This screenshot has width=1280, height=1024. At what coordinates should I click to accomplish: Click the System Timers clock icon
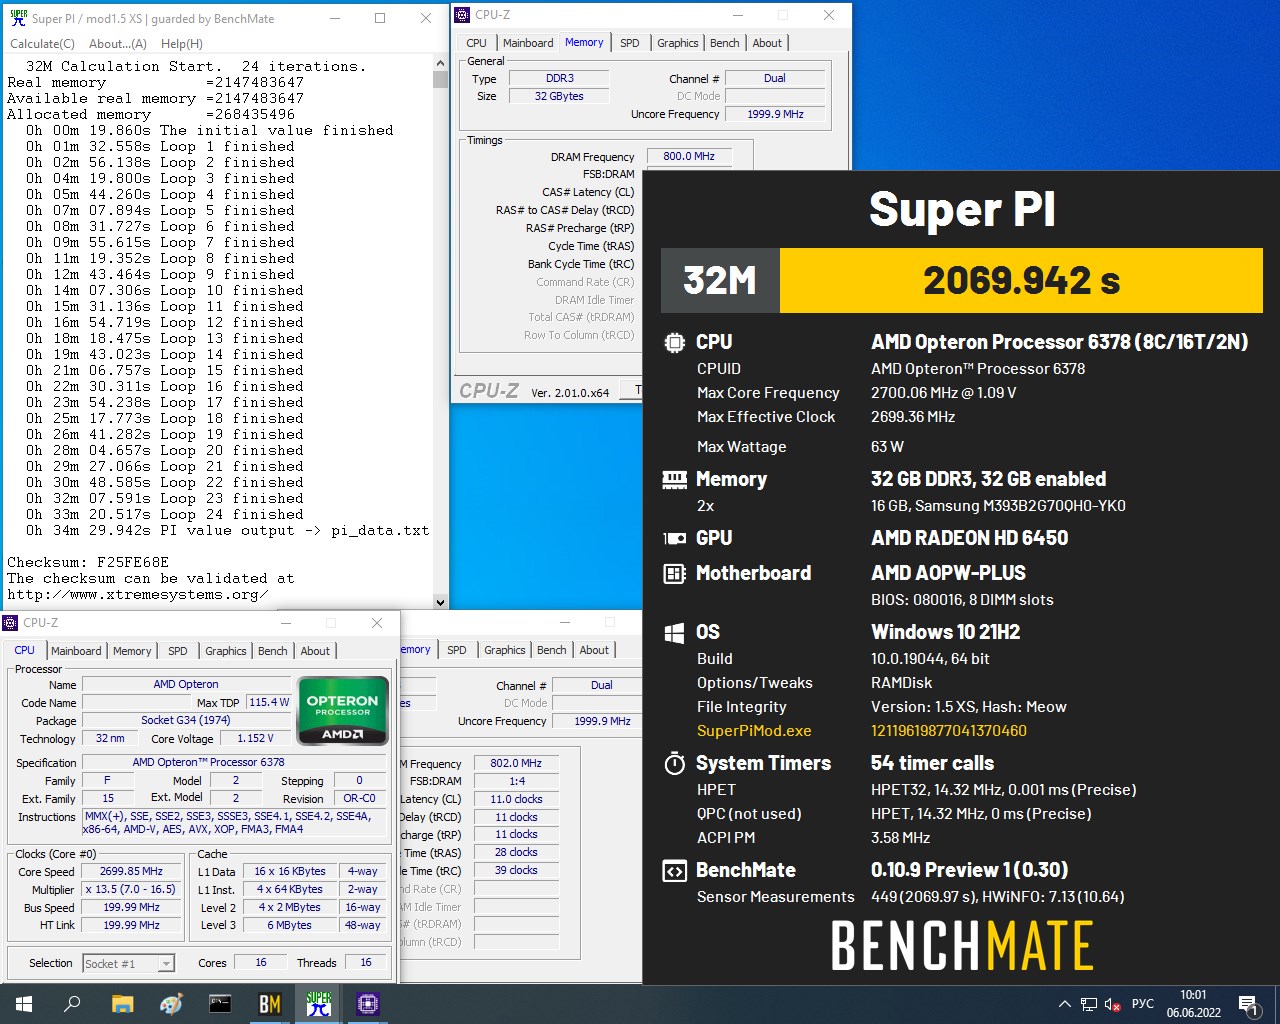(674, 764)
